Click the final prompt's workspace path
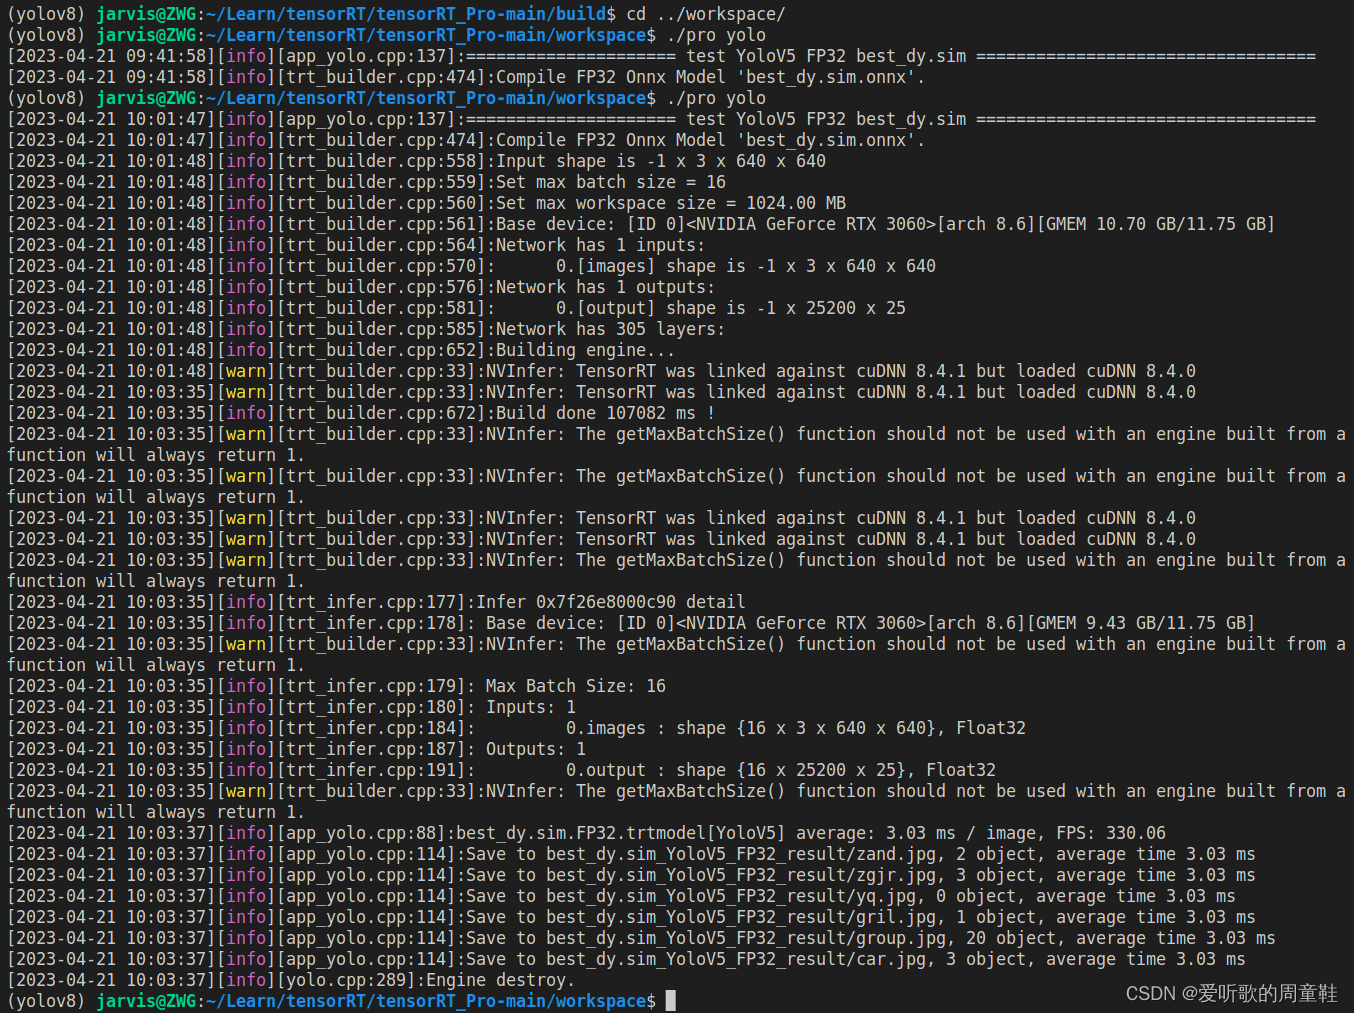 (426, 1001)
